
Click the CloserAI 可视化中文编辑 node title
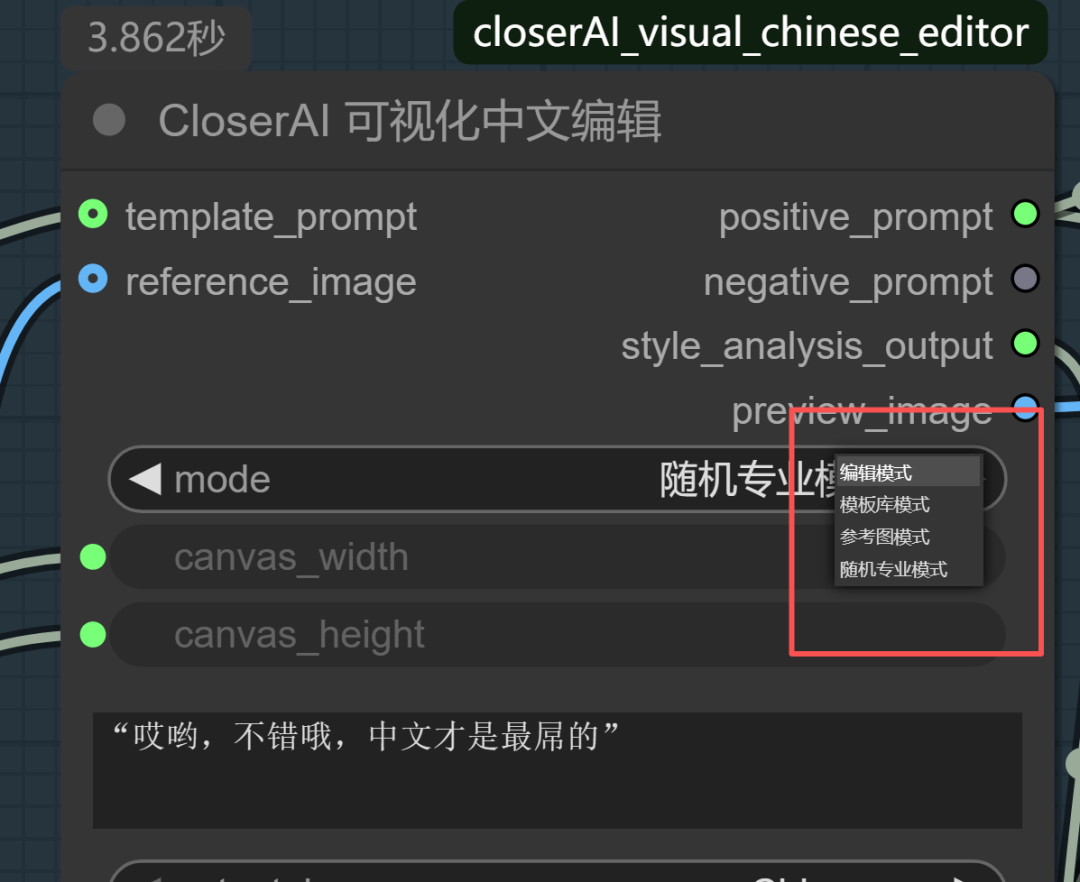[410, 121]
